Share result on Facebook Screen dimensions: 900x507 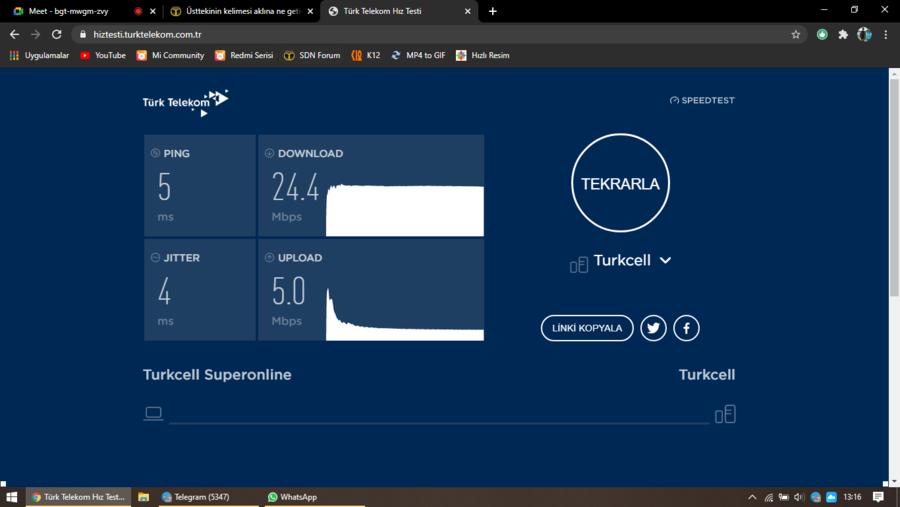pyautogui.click(x=686, y=328)
